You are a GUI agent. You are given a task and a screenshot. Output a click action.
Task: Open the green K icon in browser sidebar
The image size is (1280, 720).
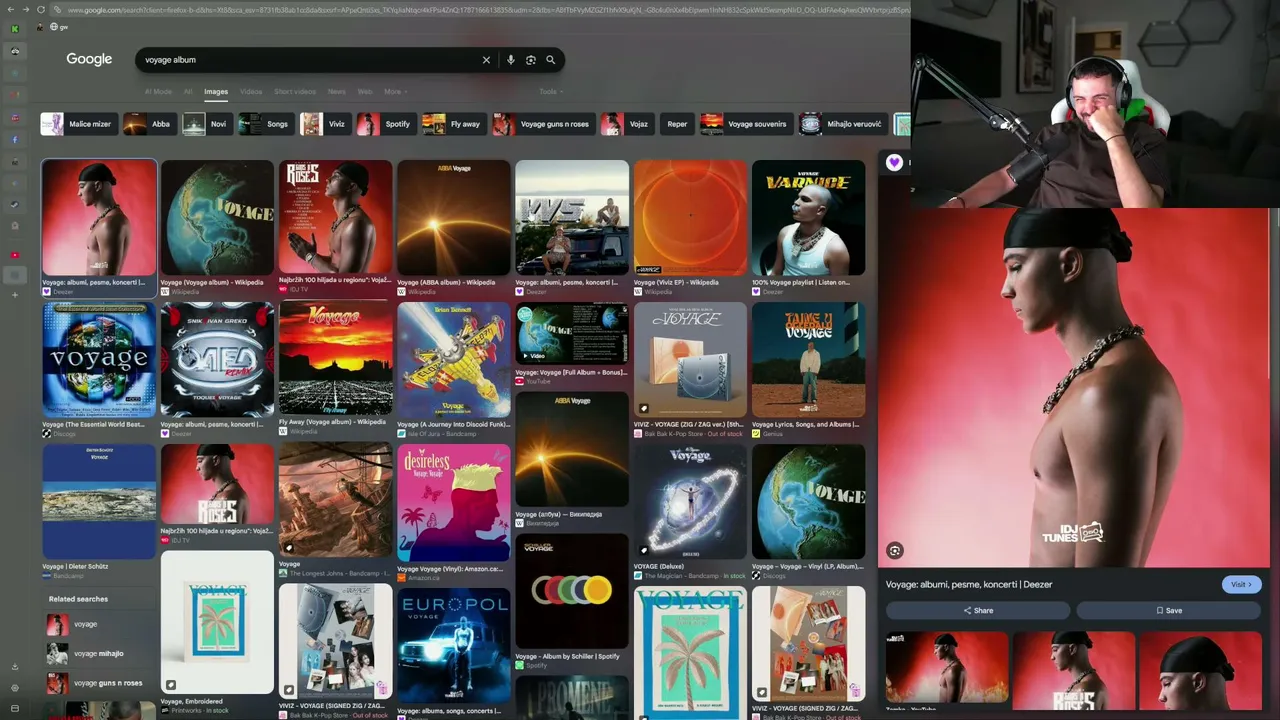[14, 28]
